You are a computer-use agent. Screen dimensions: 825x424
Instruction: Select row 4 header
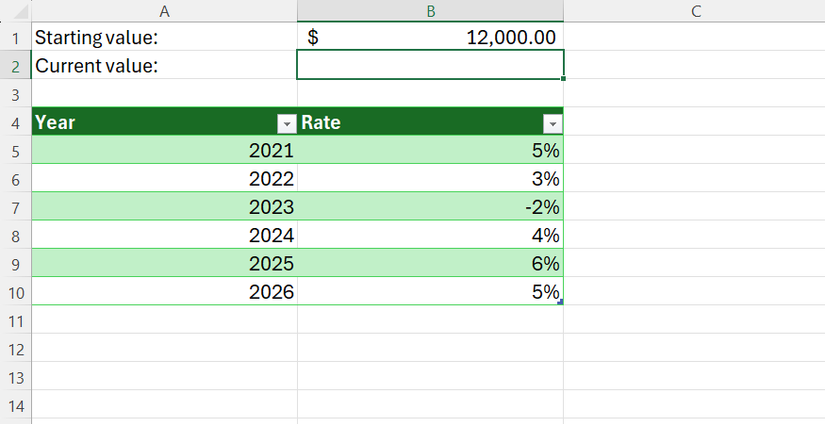pyautogui.click(x=15, y=123)
